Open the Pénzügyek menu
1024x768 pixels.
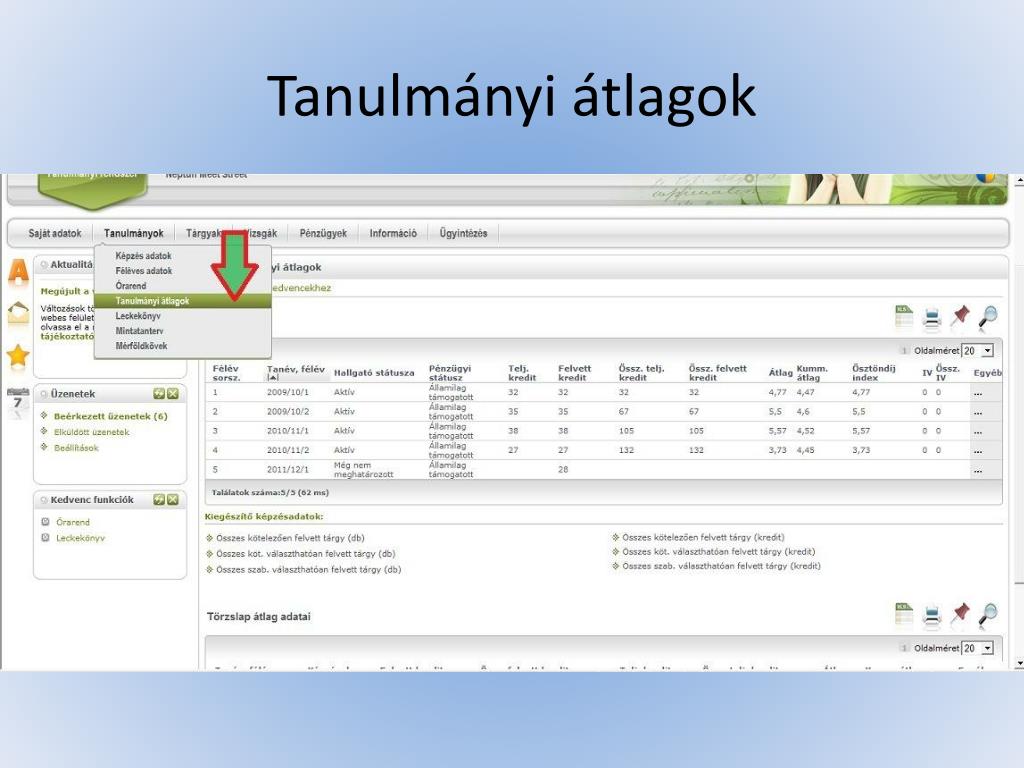(x=323, y=233)
